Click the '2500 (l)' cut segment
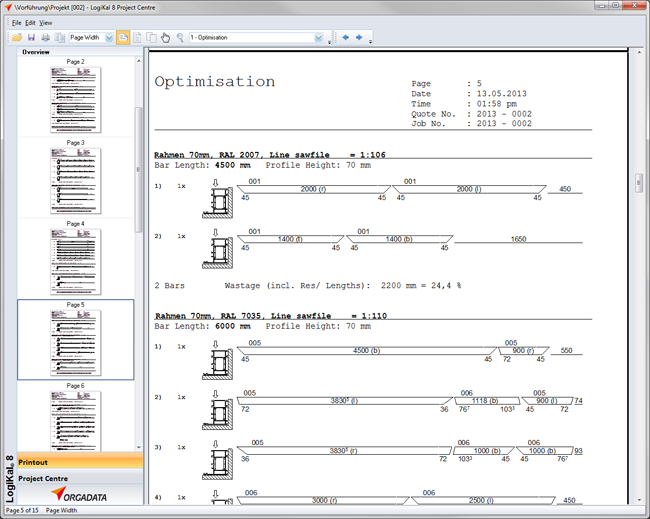Viewport: 650px width, 519px height. (x=481, y=500)
